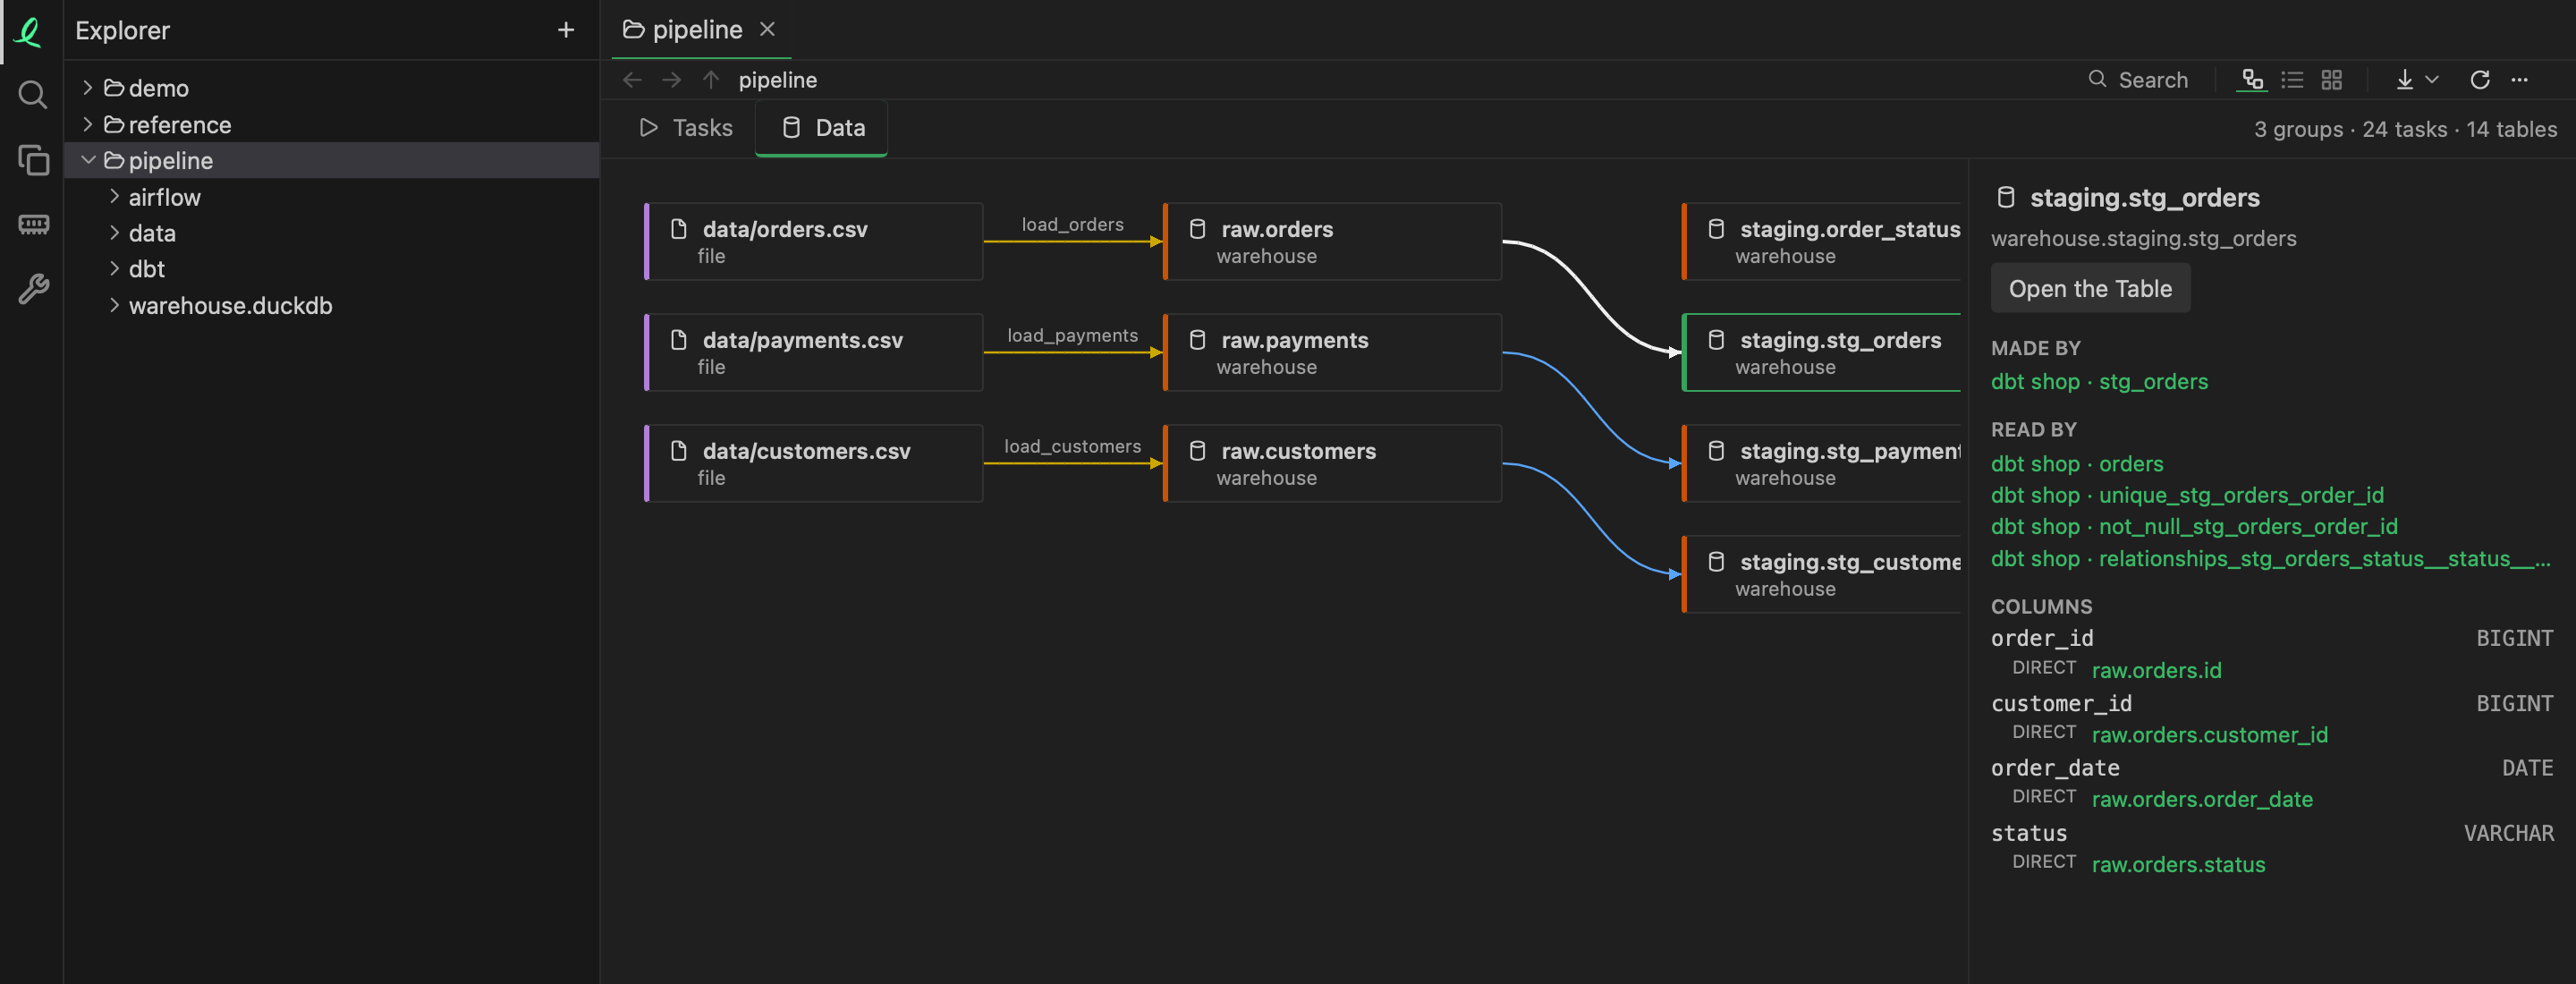Select the staging.stg_orders graph node
2576x984 pixels.
tap(1821, 352)
